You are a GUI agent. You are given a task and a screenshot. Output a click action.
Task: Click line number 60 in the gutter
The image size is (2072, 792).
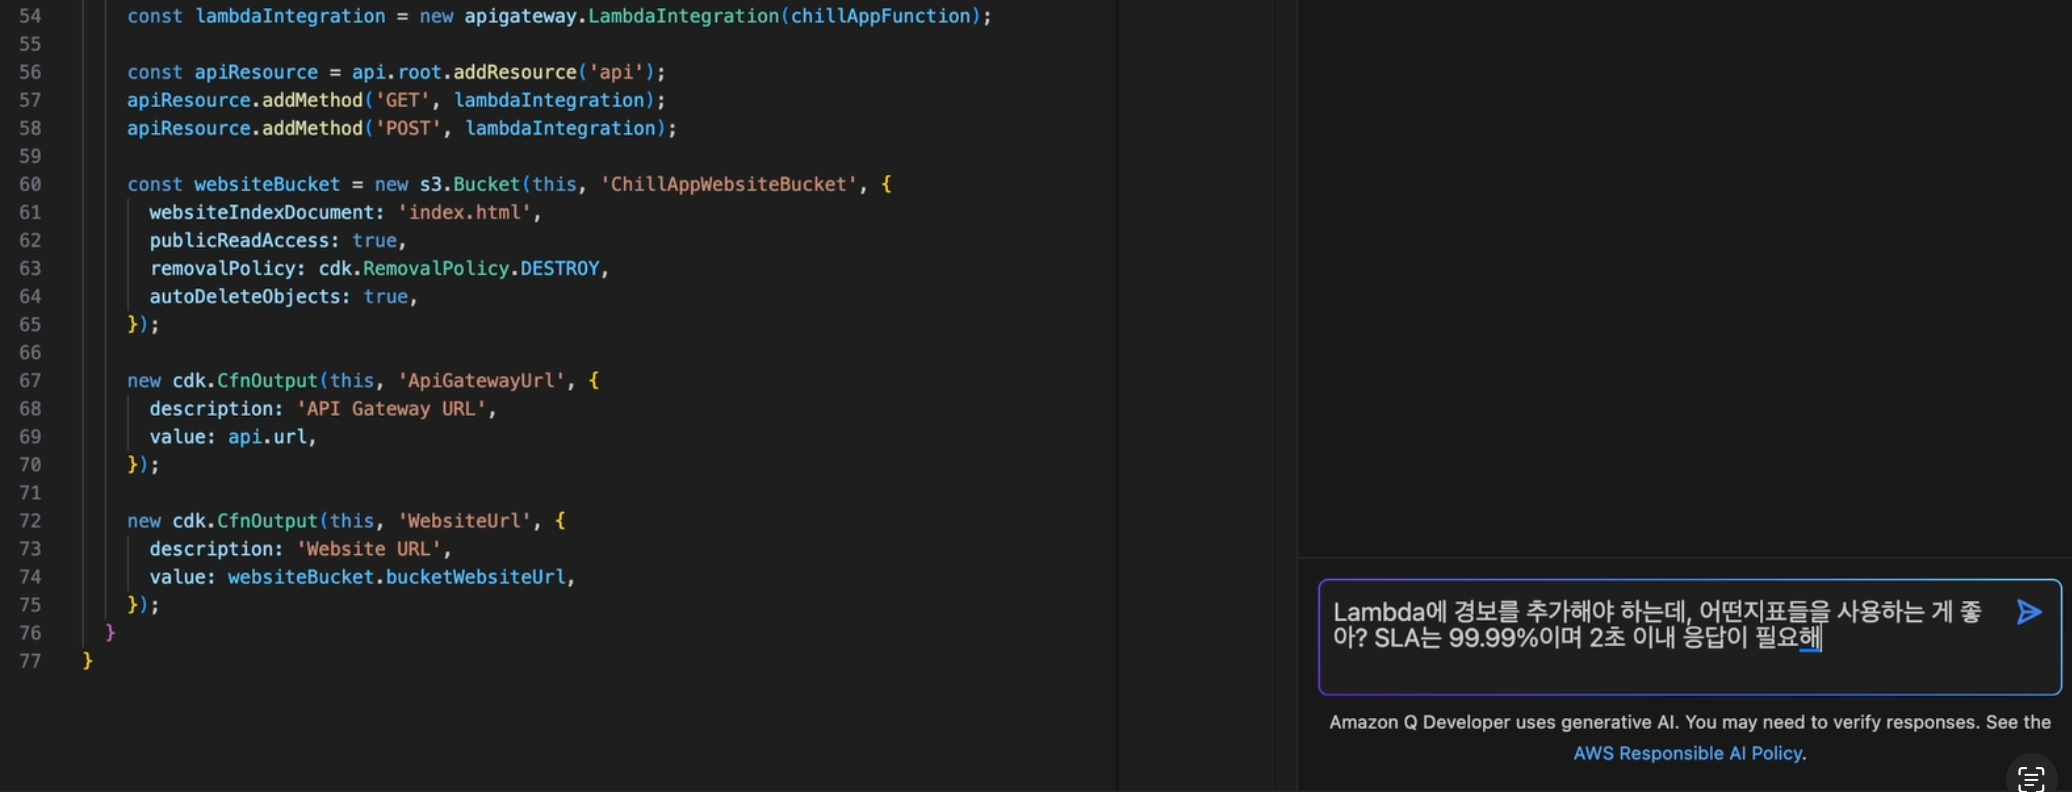[30, 184]
